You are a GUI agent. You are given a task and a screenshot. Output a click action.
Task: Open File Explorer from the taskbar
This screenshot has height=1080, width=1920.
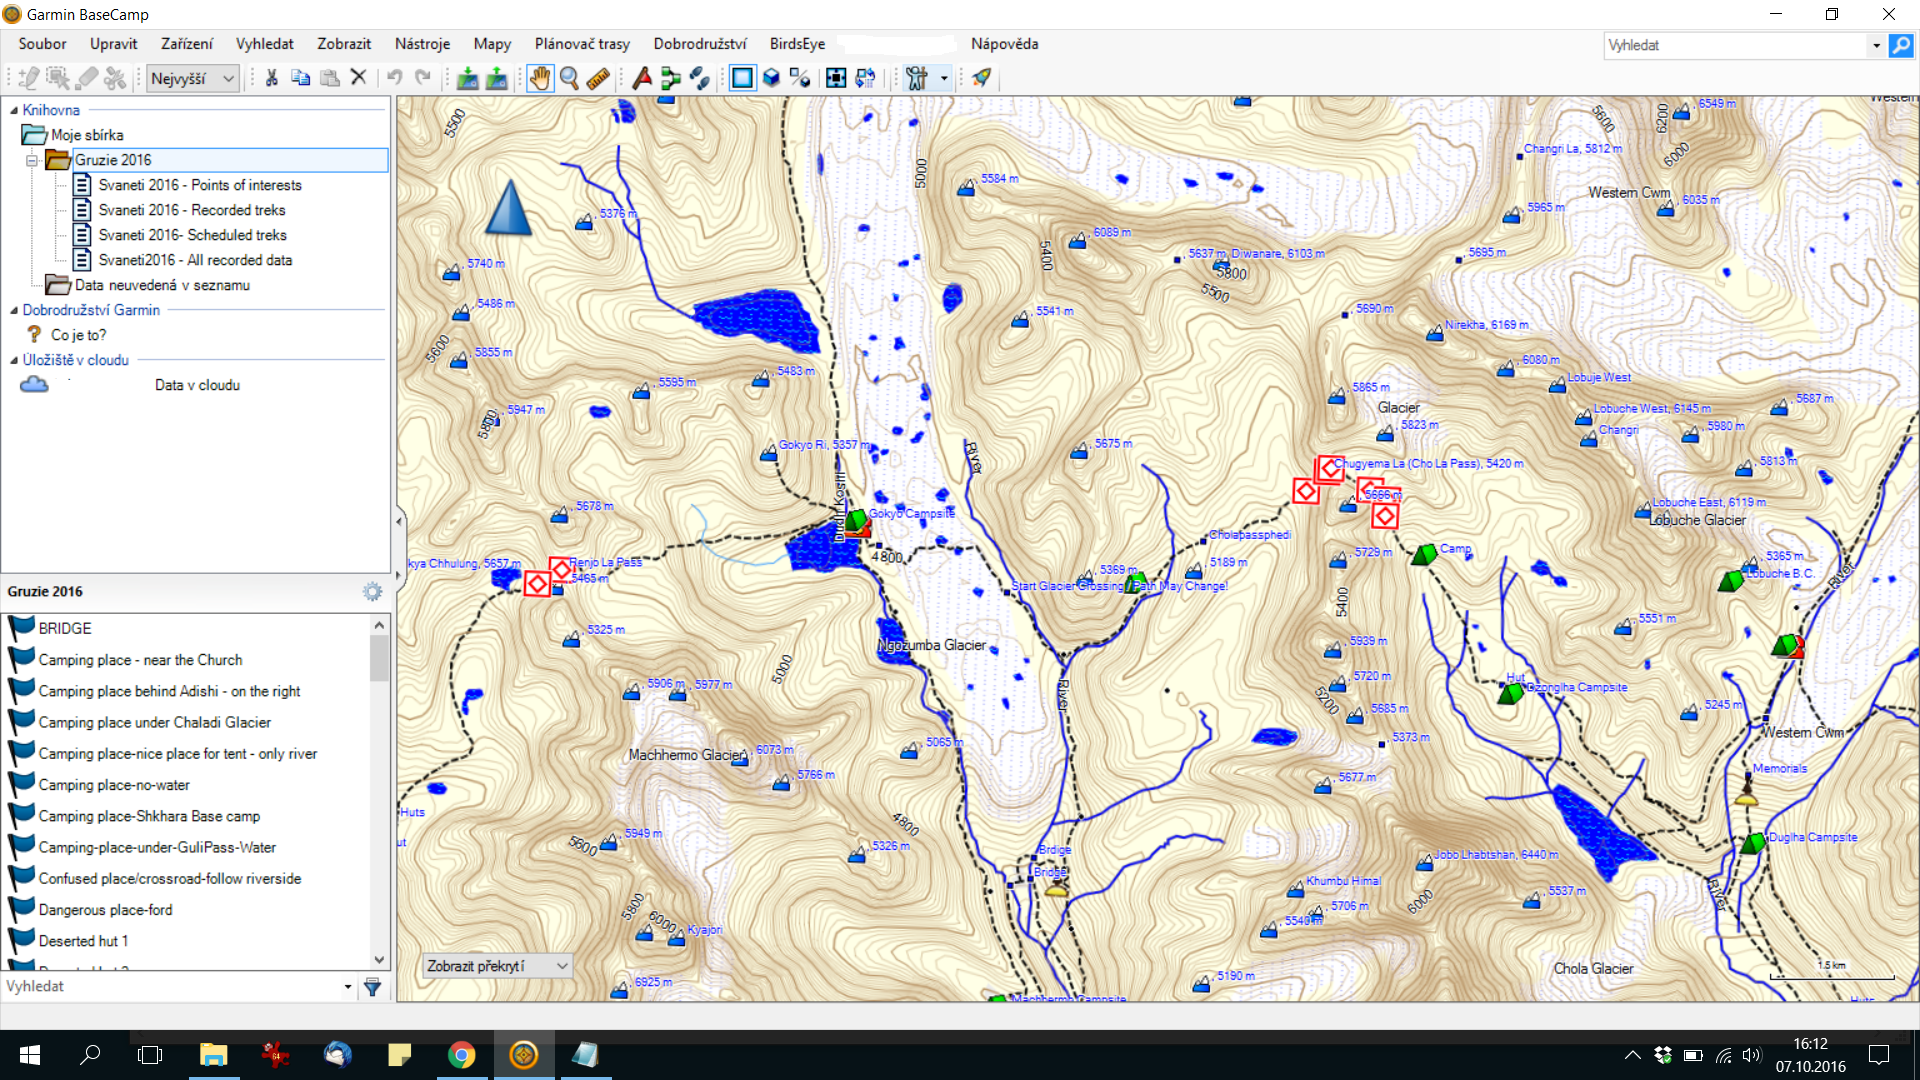pyautogui.click(x=213, y=1055)
